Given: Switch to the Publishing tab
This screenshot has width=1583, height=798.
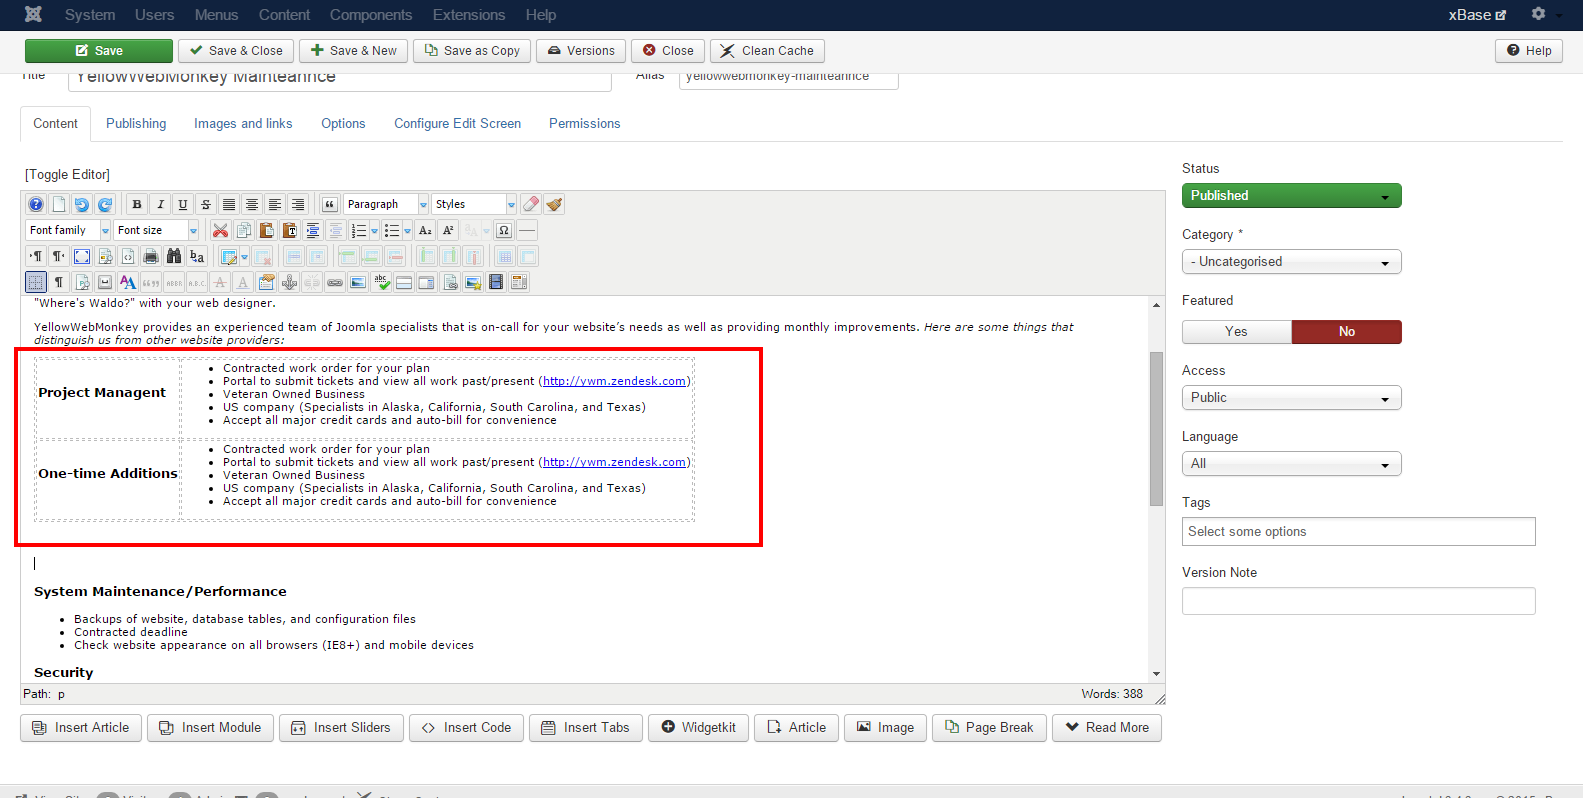Looking at the screenshot, I should click(136, 124).
